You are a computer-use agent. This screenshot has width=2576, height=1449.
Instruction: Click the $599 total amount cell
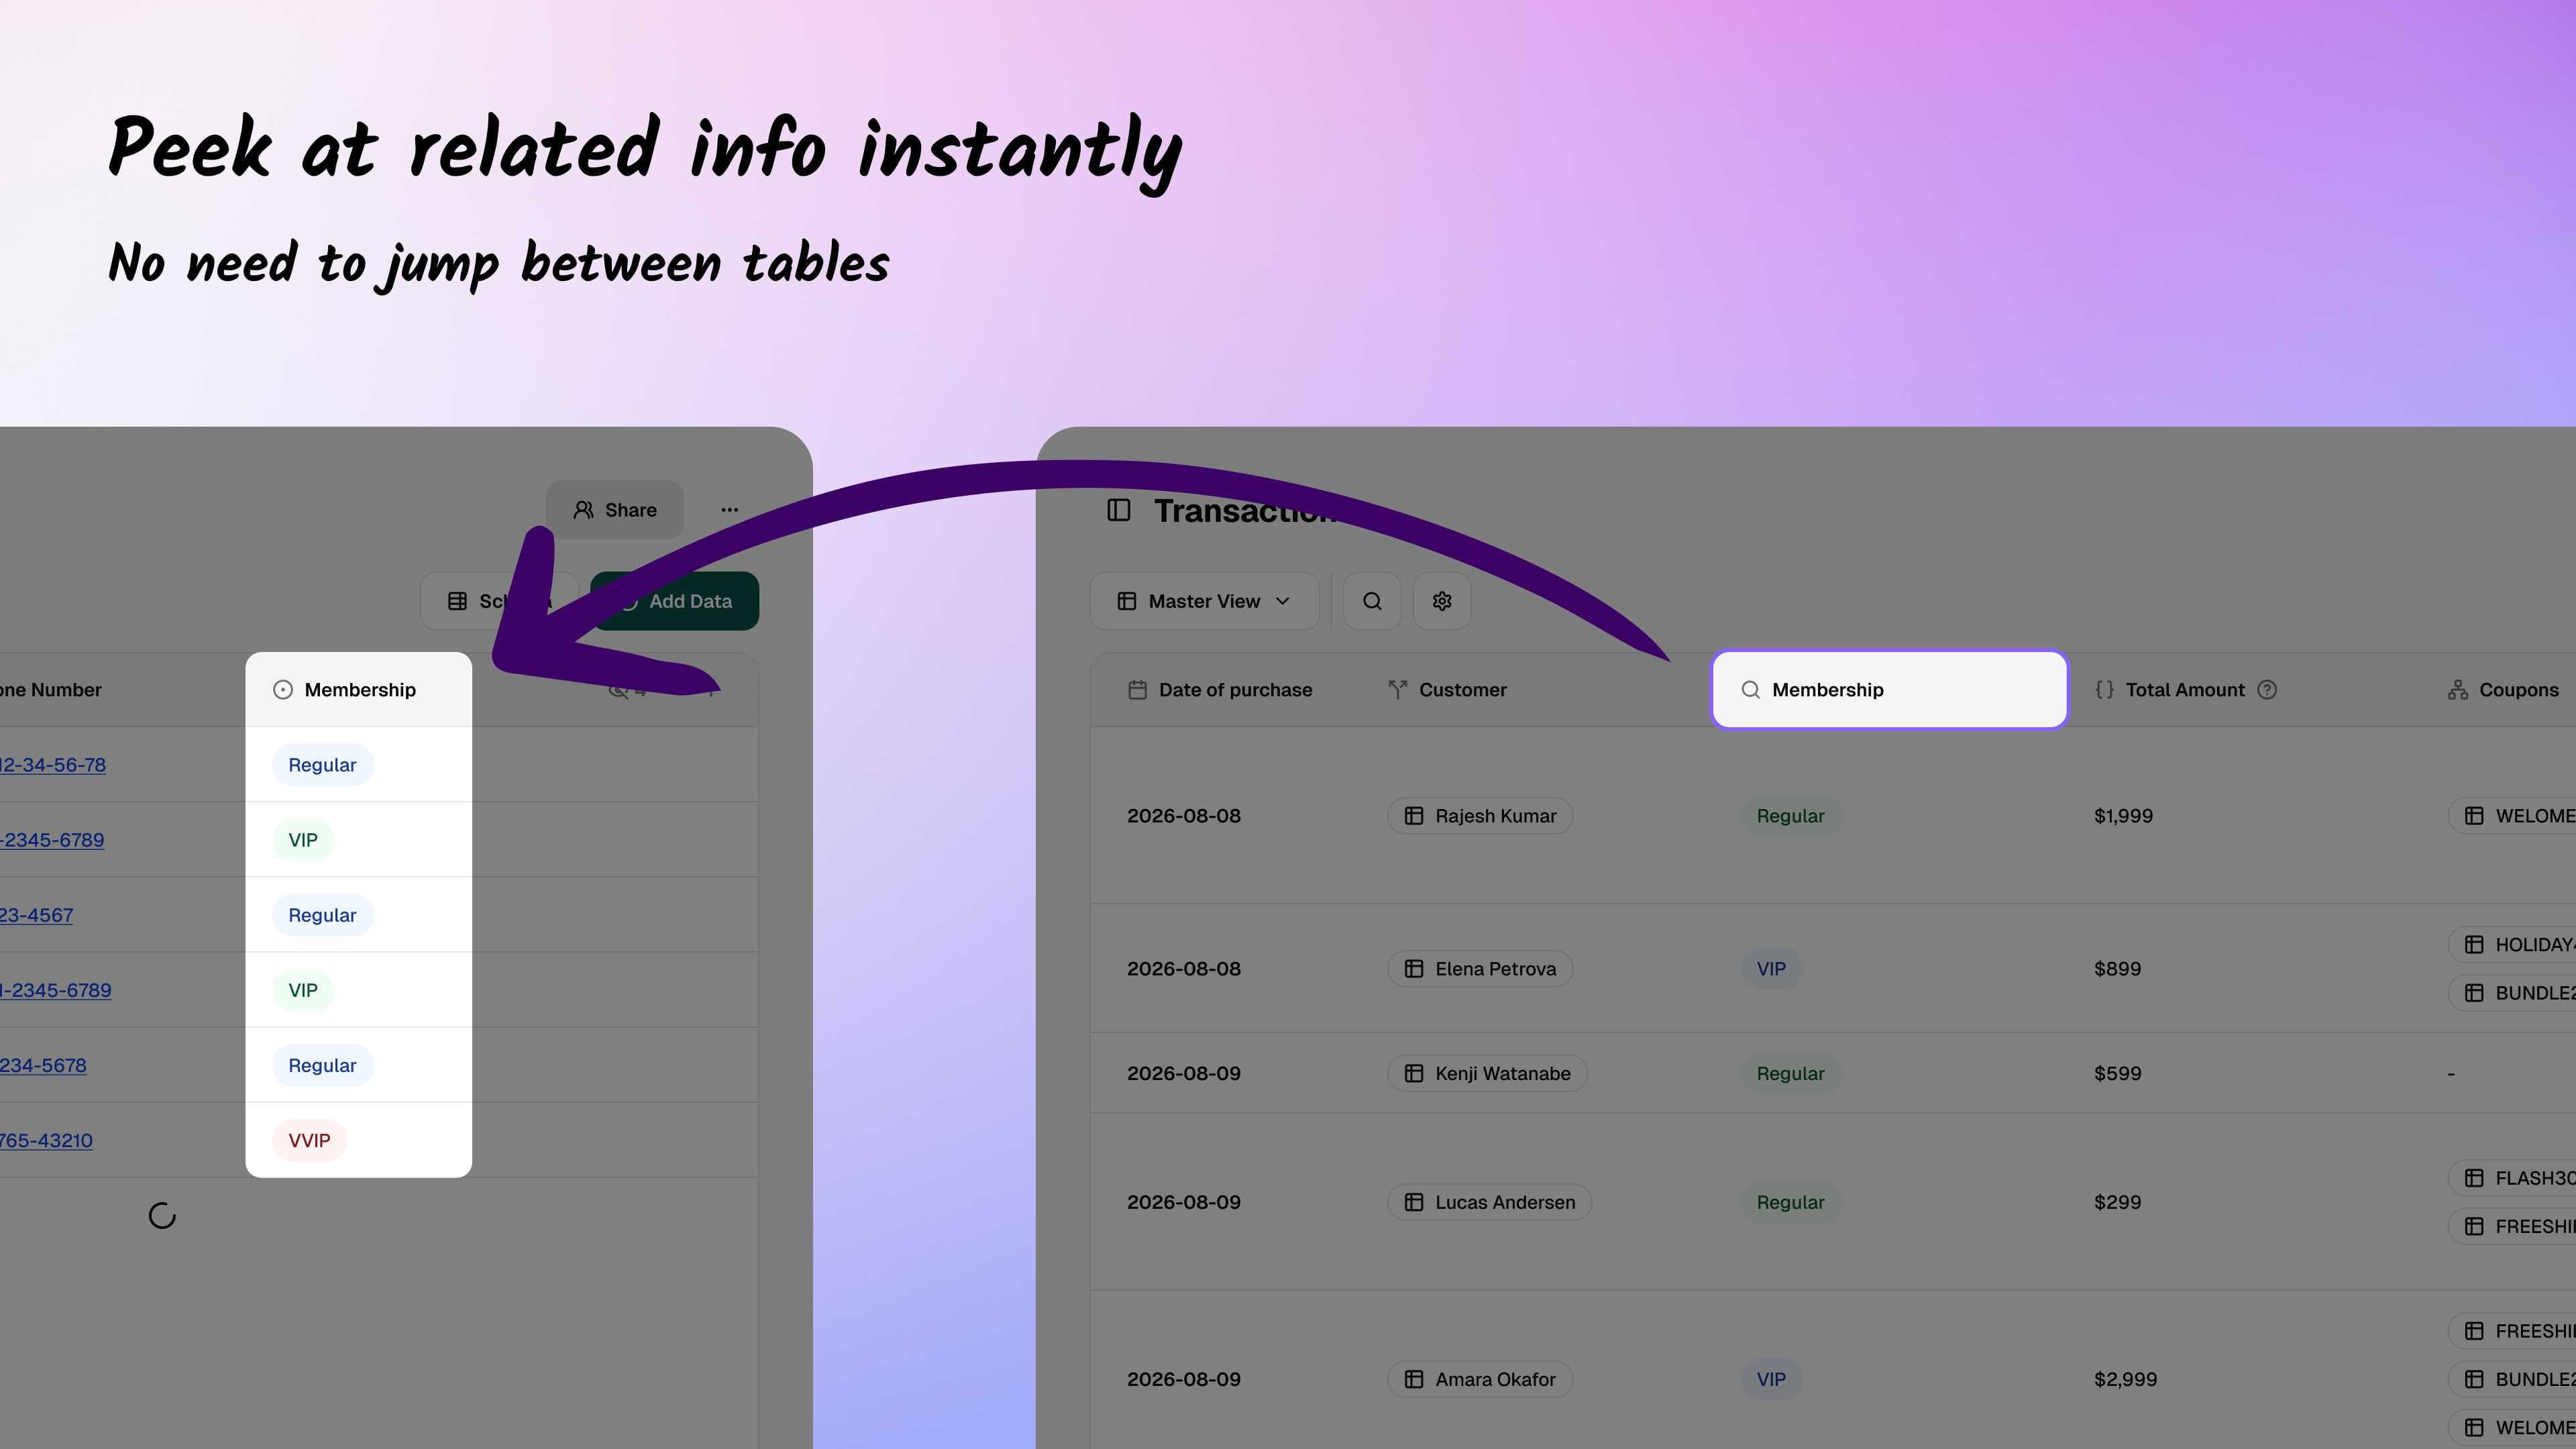(2117, 1073)
